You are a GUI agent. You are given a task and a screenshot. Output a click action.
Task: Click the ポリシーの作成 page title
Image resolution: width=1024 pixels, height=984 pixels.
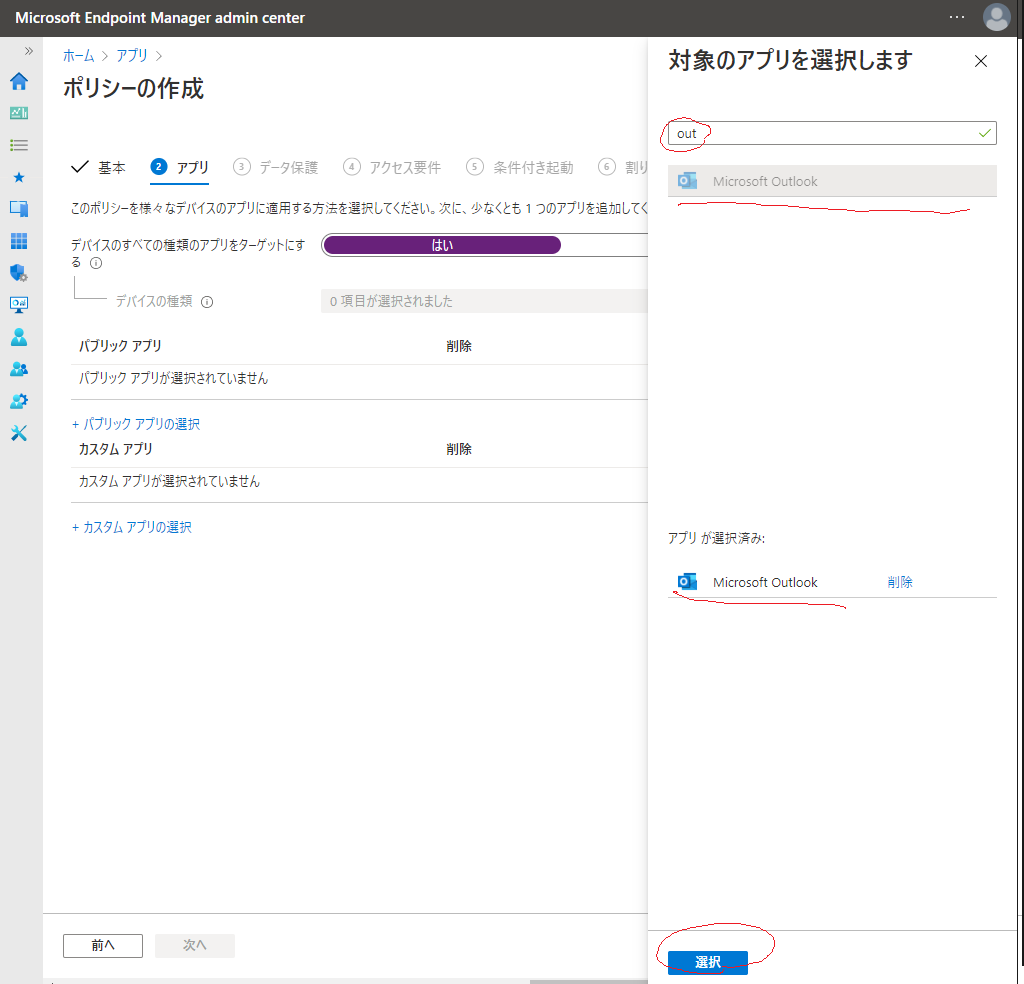pyautogui.click(x=133, y=88)
